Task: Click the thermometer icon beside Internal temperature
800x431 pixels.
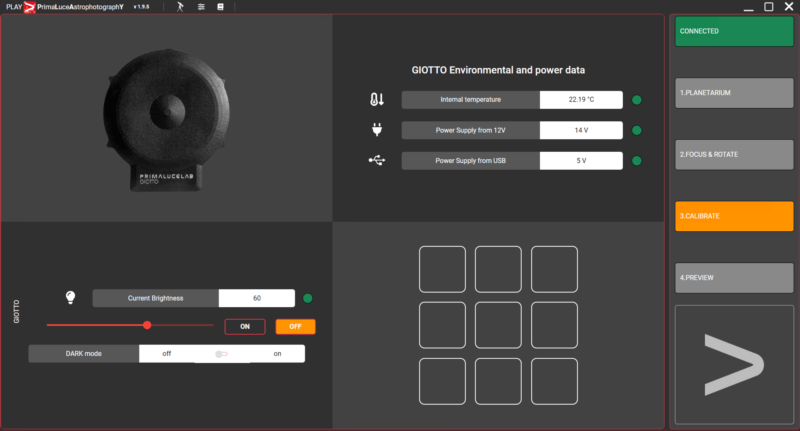Action: coord(377,99)
